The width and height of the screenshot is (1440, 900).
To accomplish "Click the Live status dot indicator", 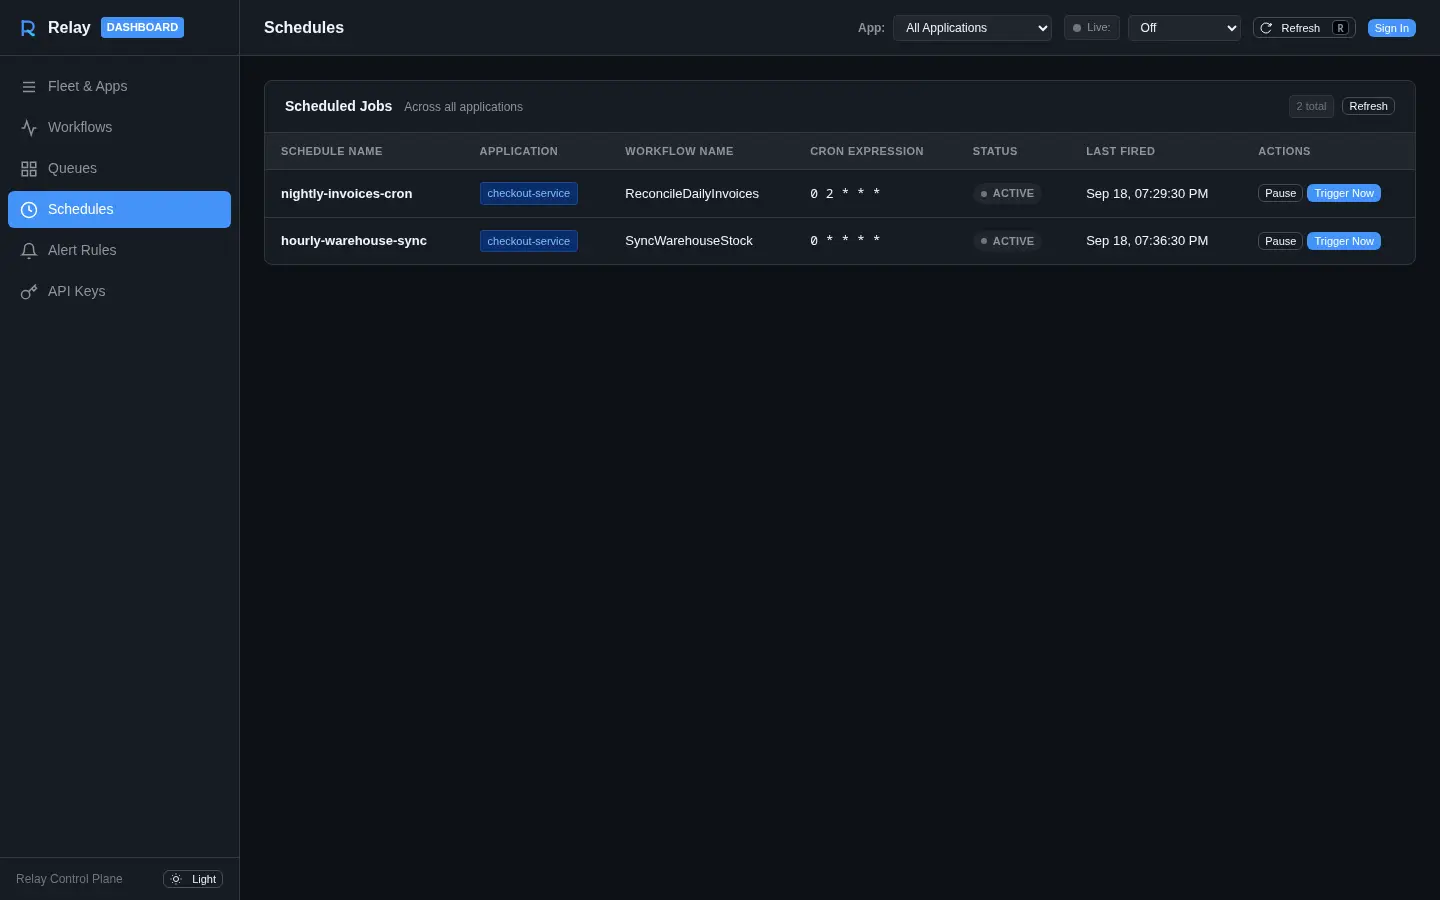I will pyautogui.click(x=1077, y=28).
